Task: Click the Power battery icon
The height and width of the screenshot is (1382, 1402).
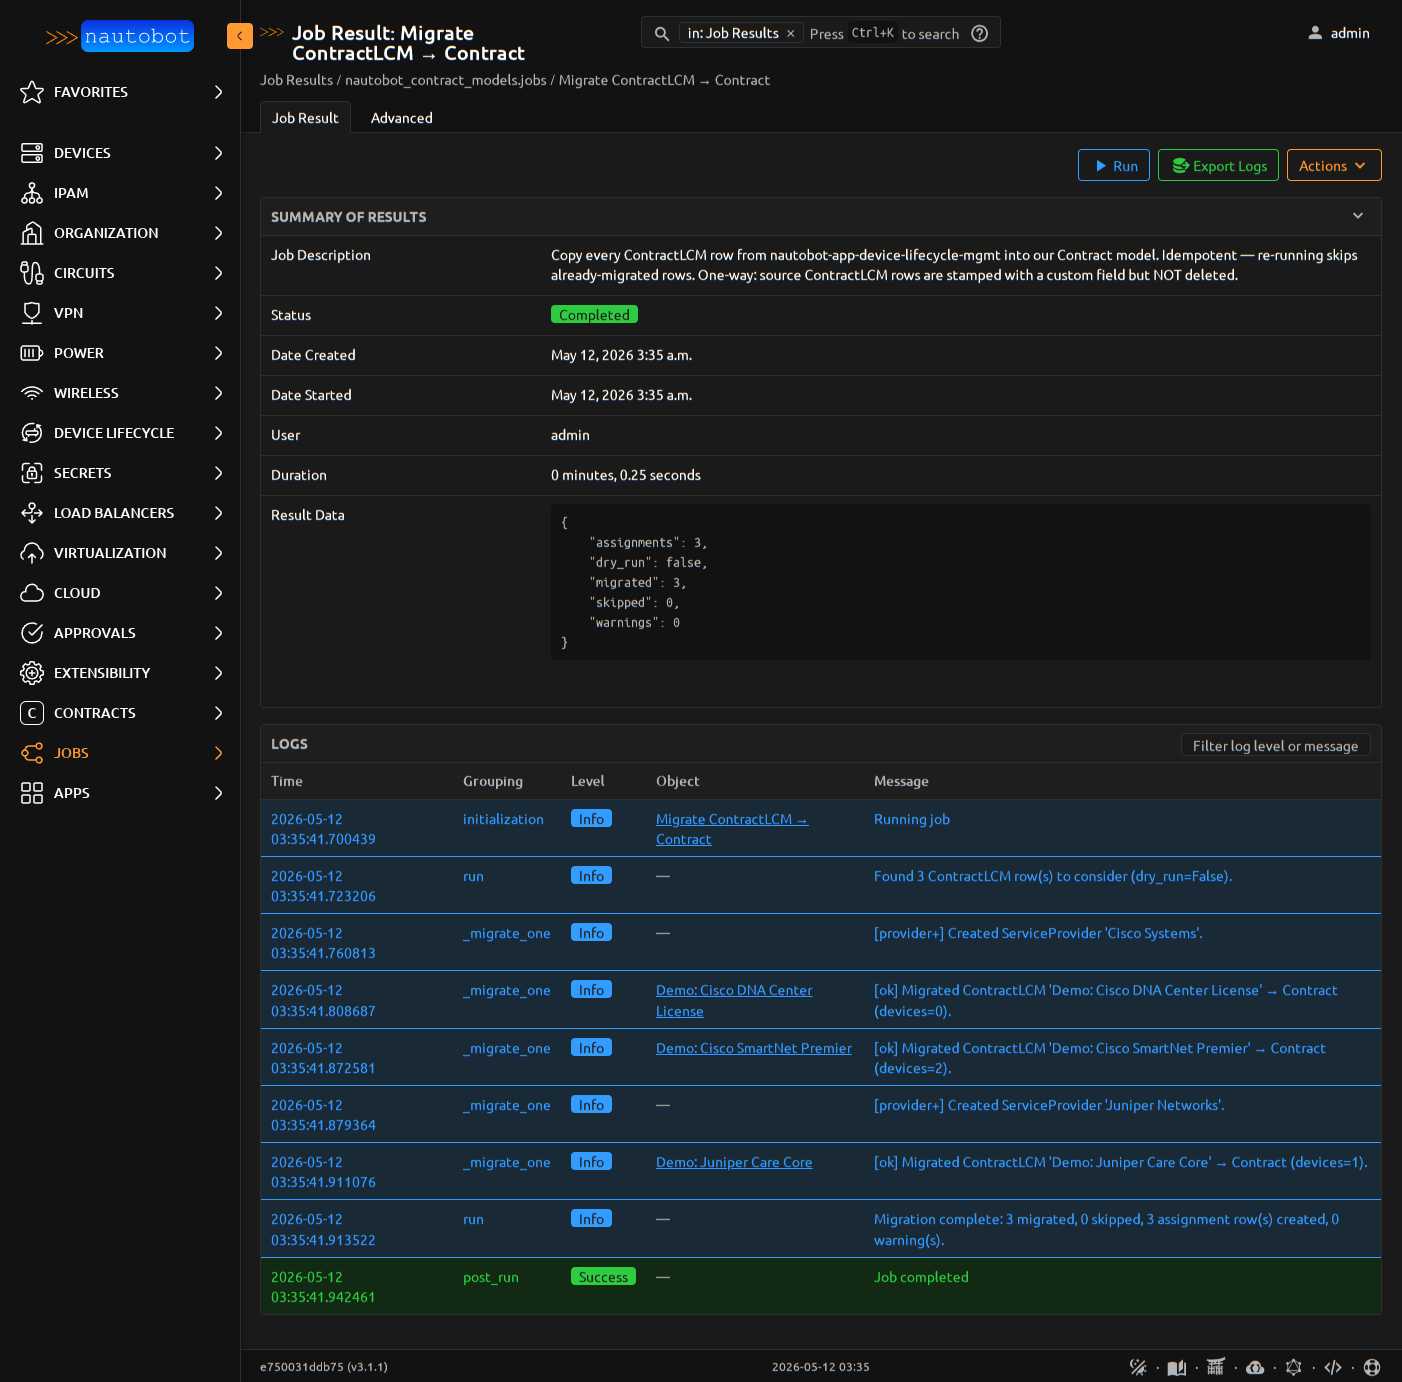Action: (32, 353)
